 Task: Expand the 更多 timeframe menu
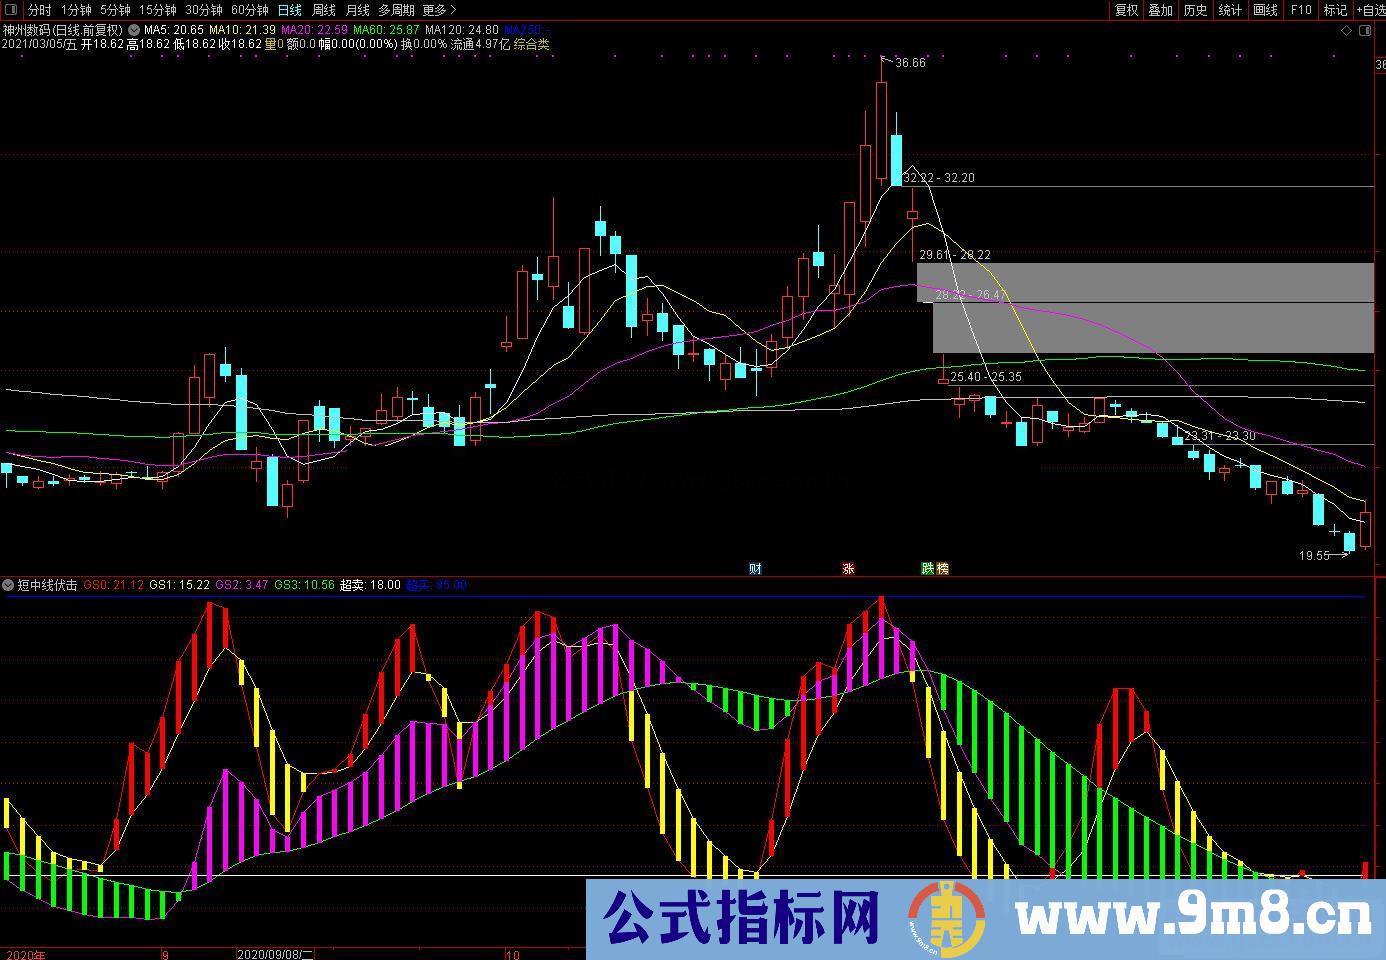coord(432,9)
